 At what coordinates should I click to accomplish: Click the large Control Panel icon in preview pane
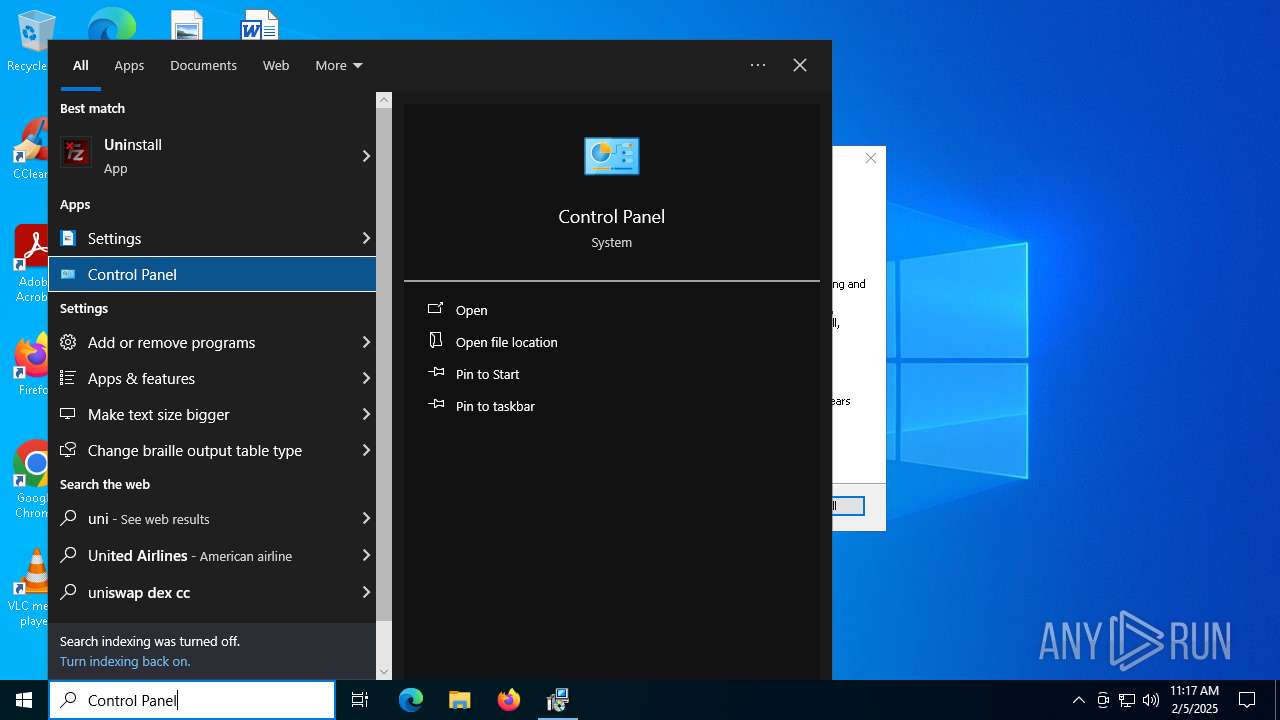[x=611, y=156]
